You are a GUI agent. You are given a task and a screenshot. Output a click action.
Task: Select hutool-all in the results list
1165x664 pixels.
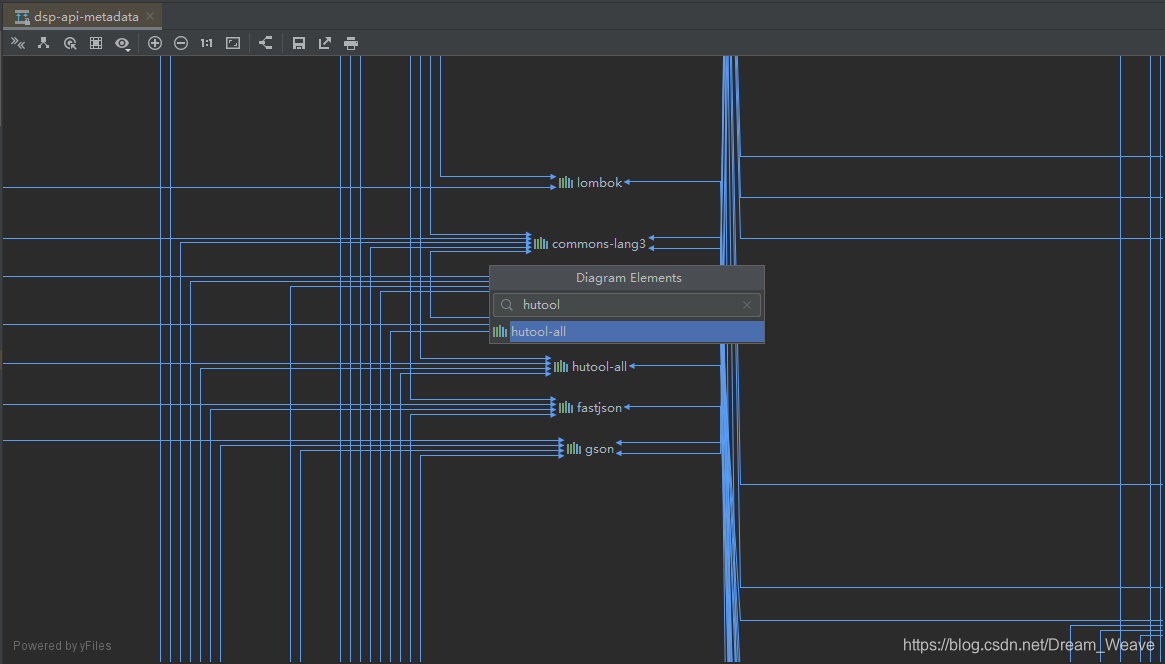click(x=627, y=331)
